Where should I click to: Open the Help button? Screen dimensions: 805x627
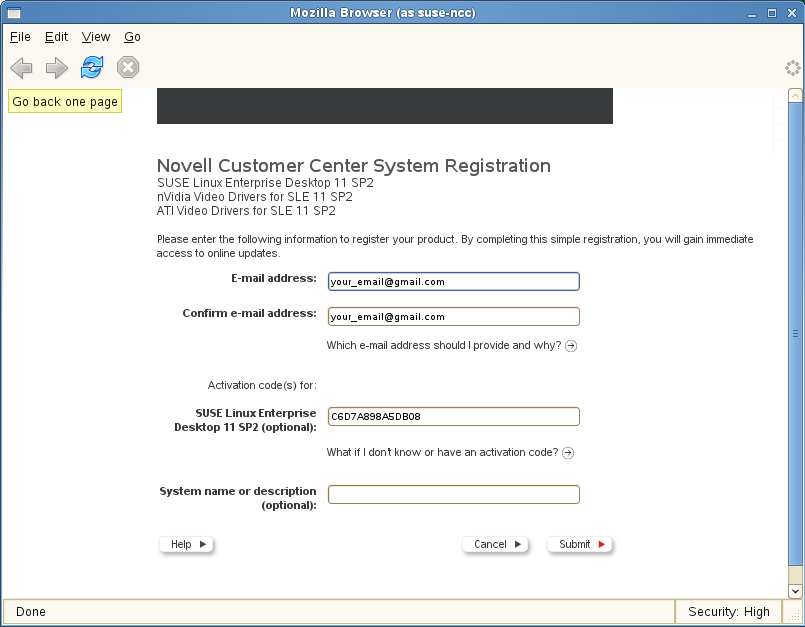pyautogui.click(x=186, y=544)
